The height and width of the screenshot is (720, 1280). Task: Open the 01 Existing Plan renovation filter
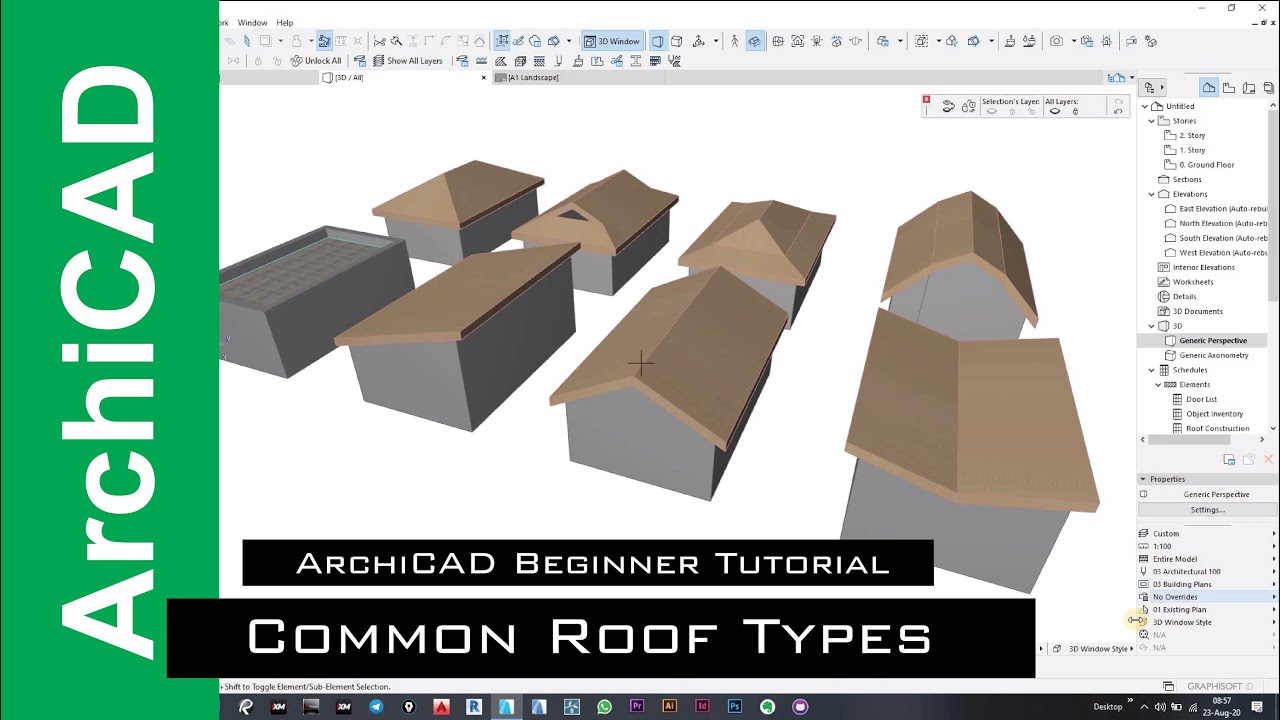pyautogui.click(x=1208, y=609)
